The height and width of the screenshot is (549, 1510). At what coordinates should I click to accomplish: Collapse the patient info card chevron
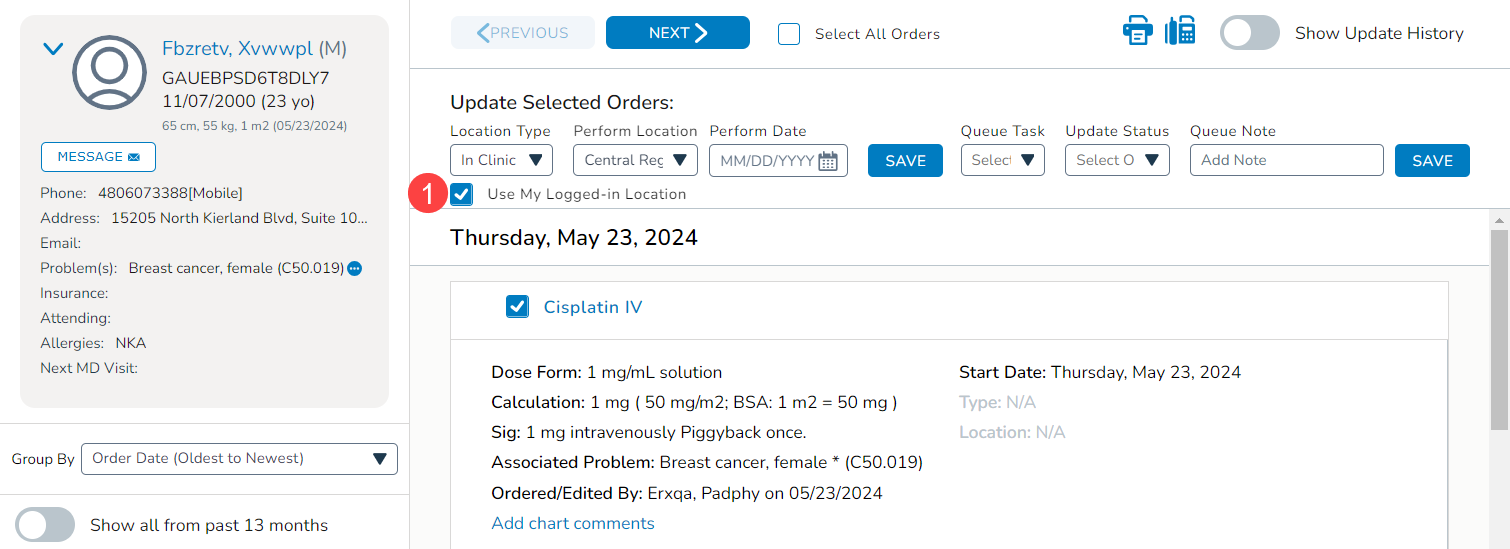[53, 48]
